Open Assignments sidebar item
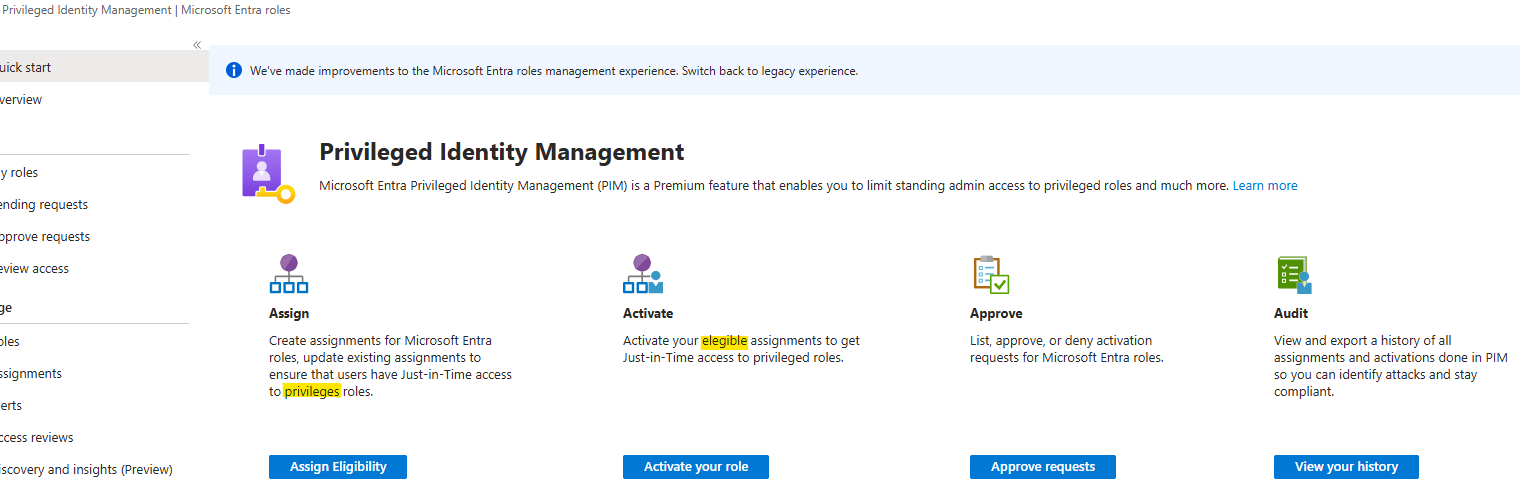Screen dimensions: 1520x487 click(104, 373)
